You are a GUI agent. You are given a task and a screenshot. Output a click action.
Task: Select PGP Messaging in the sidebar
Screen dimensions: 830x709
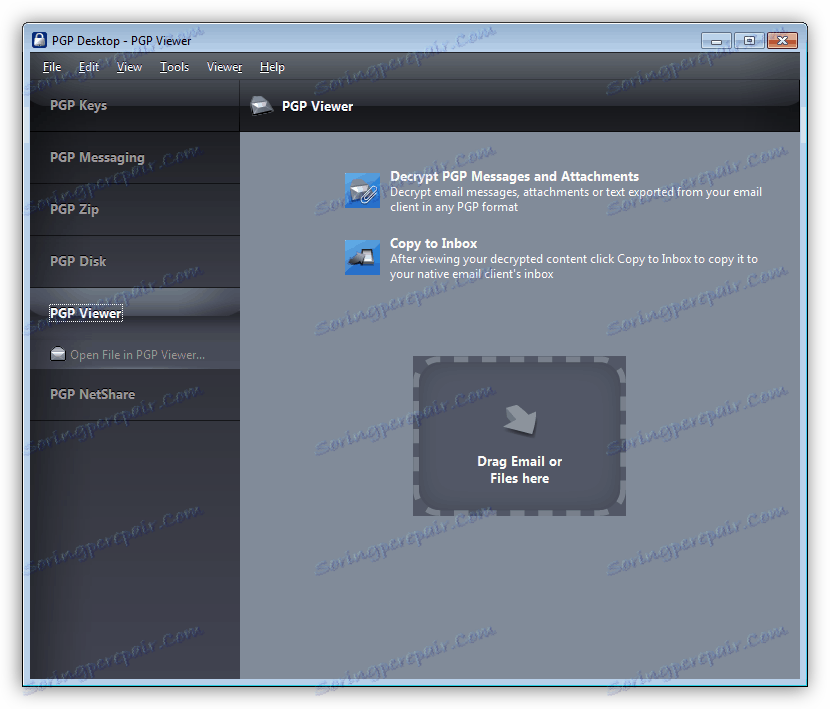(x=134, y=158)
